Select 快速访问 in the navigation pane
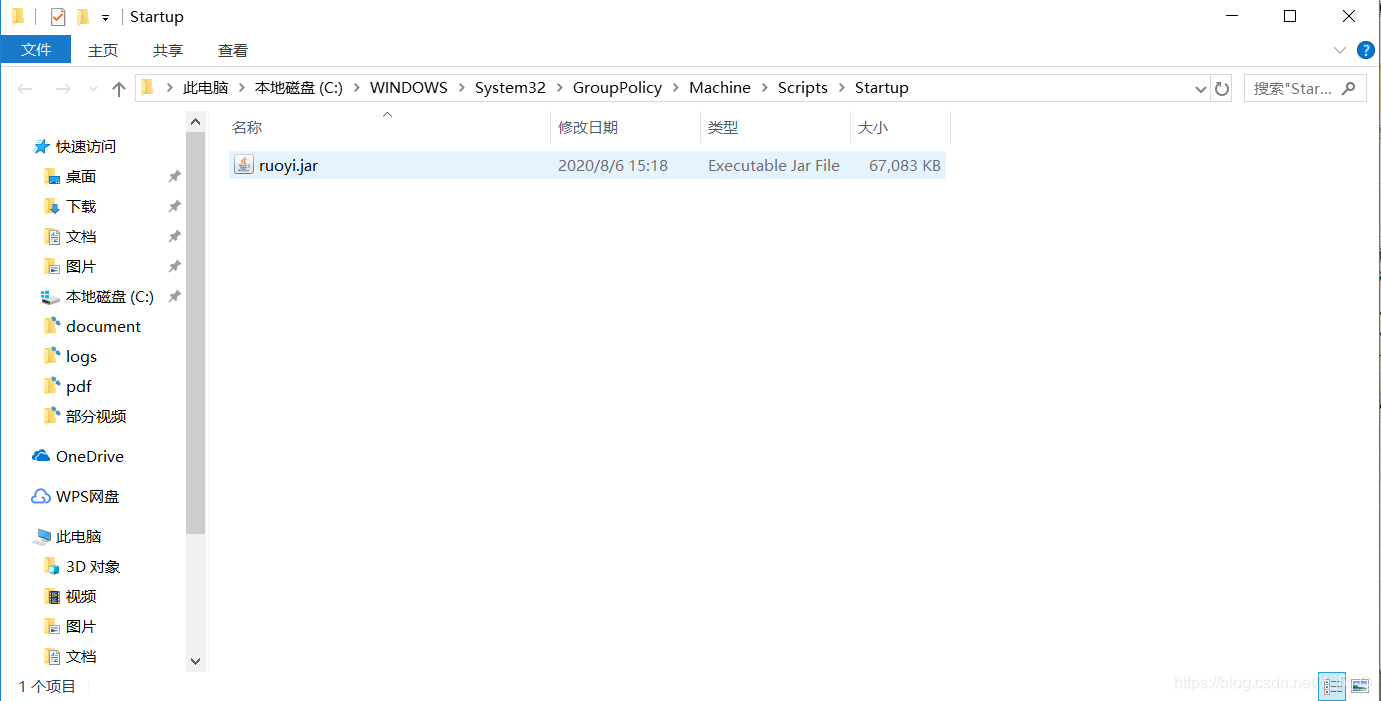This screenshot has height=701, width=1381. (86, 146)
